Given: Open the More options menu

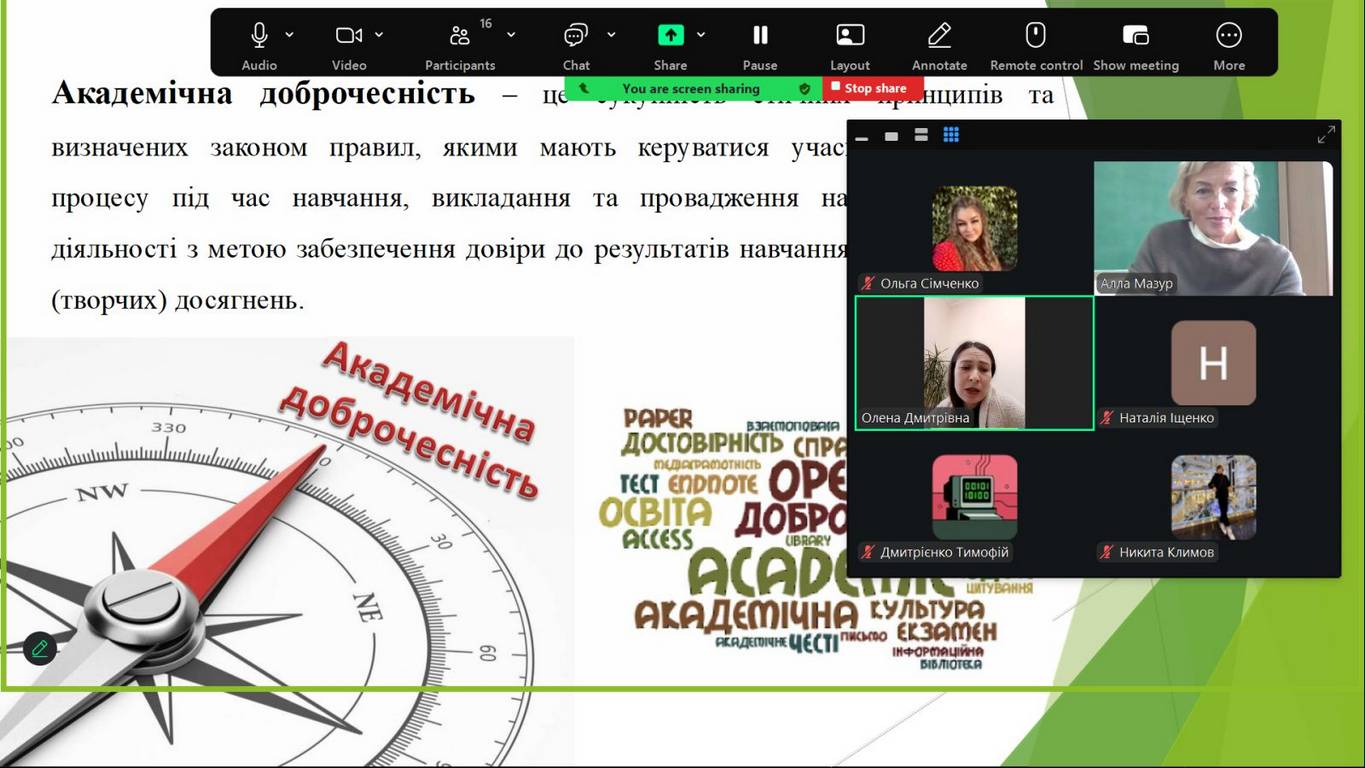Looking at the screenshot, I should pos(1229,36).
